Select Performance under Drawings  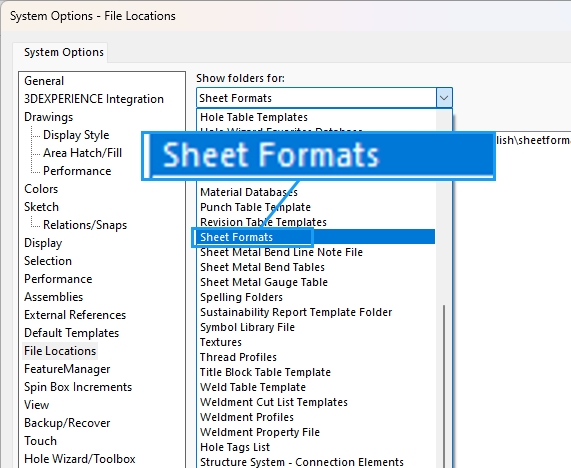point(77,171)
